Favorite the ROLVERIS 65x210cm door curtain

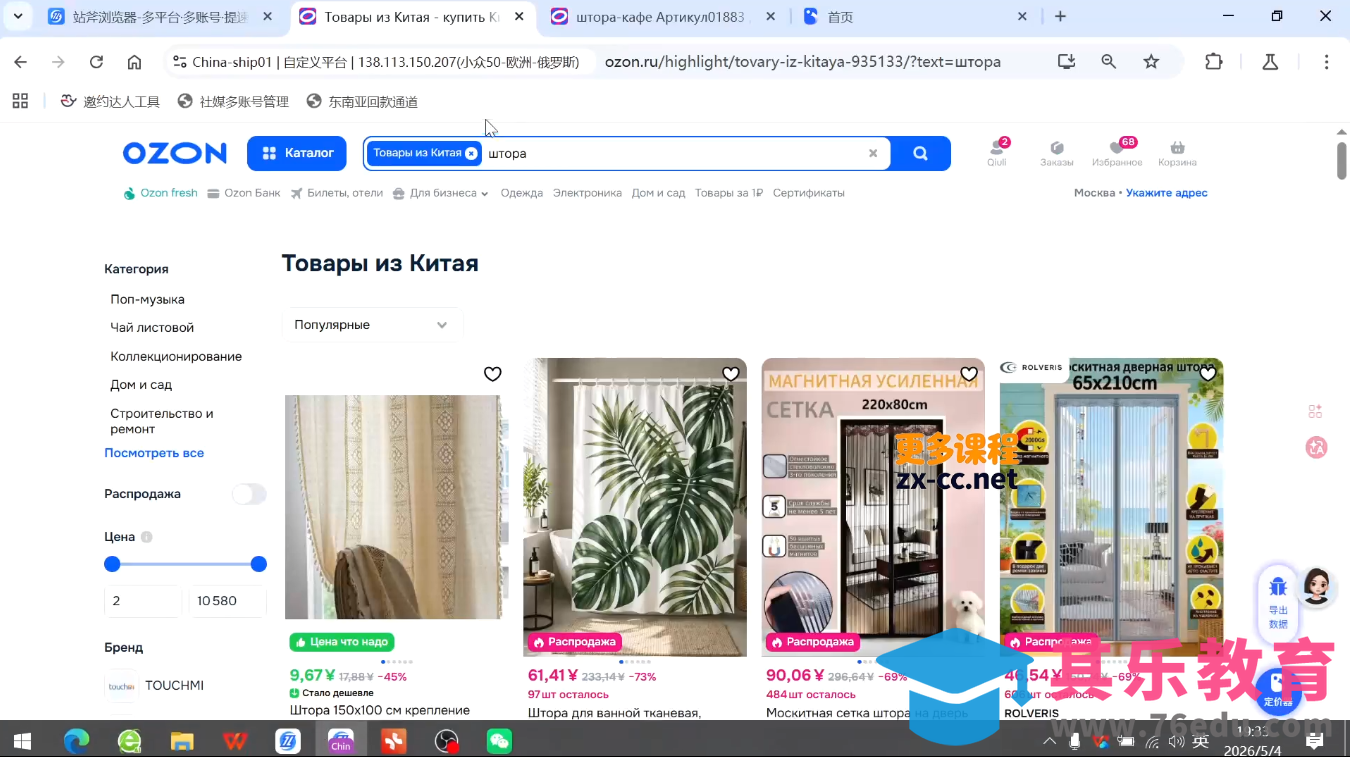click(x=1208, y=374)
